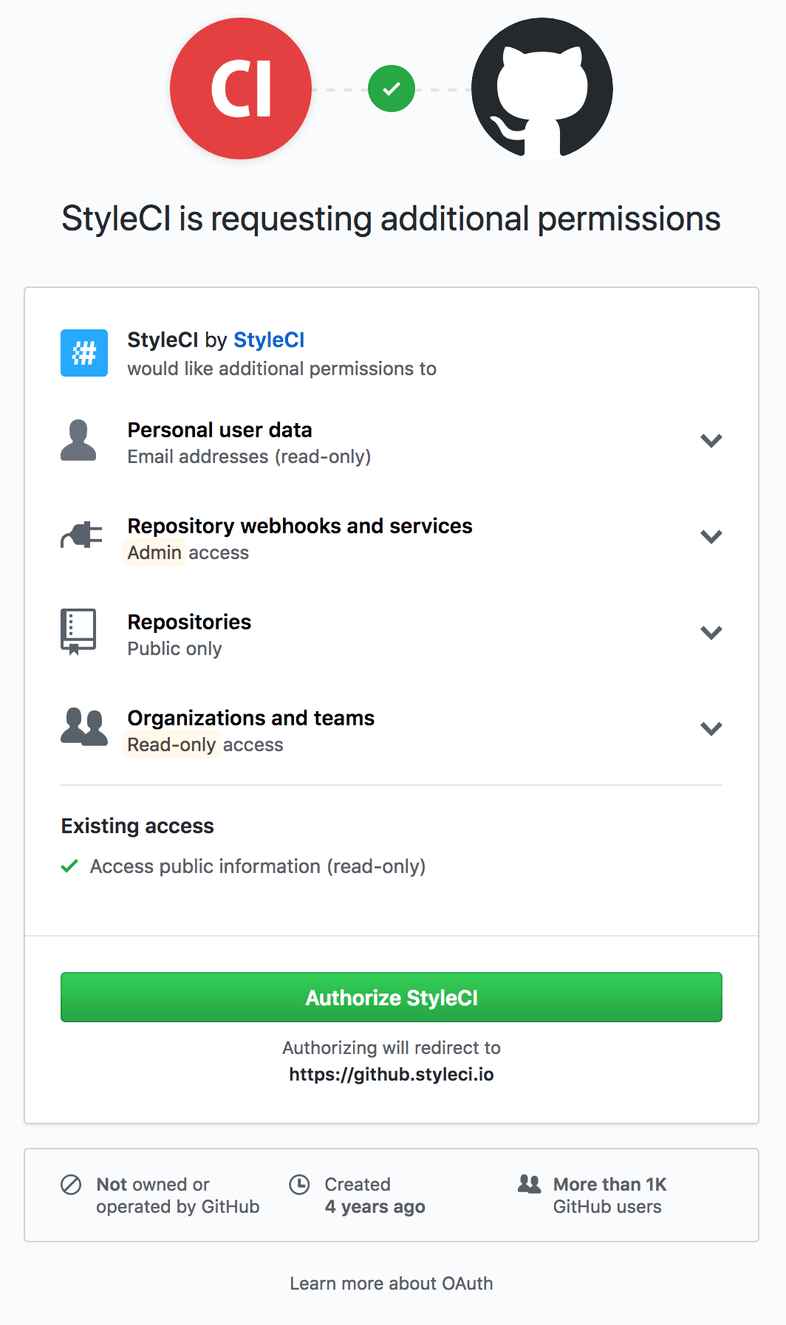Open Learn more about OAuth link

click(391, 1283)
